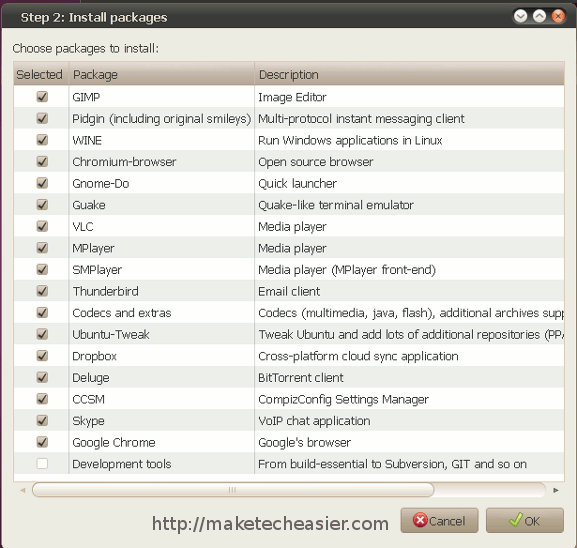Select the Guake package name
The image size is (577, 548).
point(89,205)
